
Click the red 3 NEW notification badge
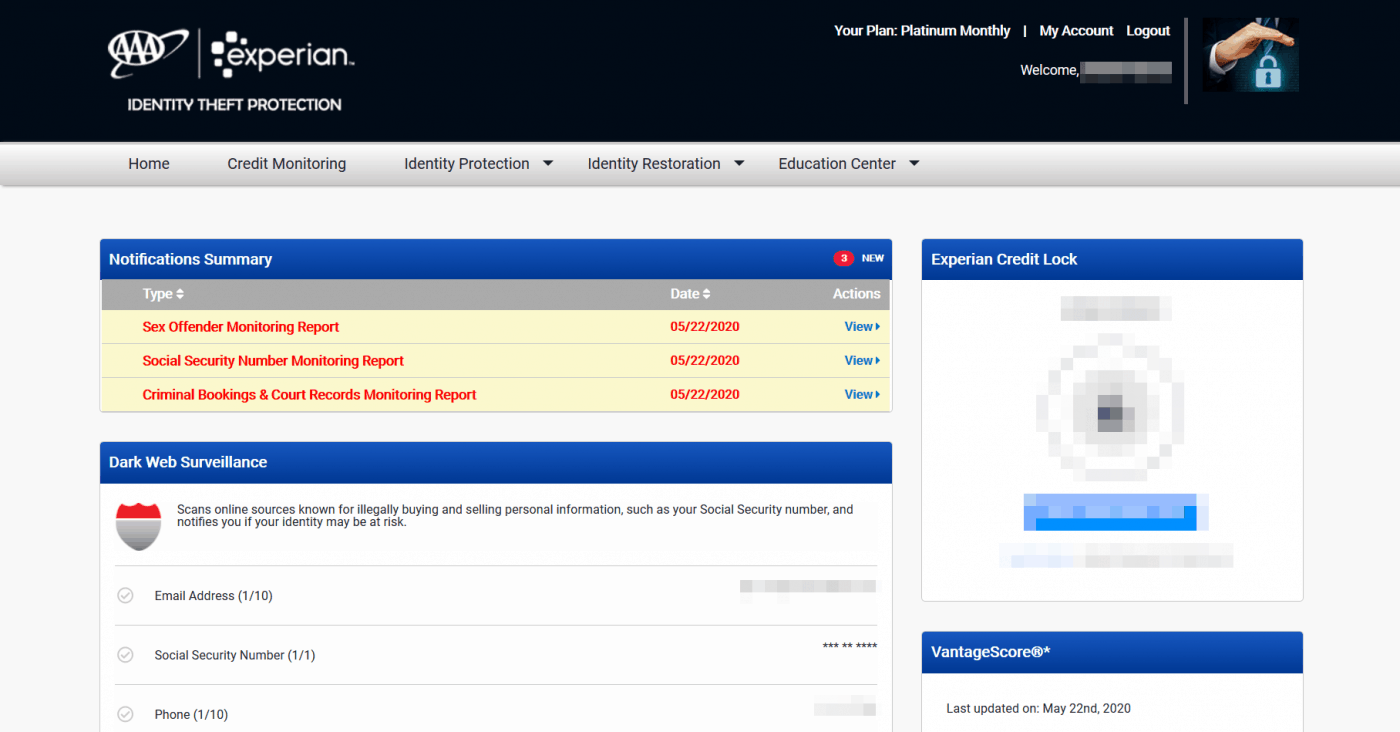[x=844, y=257]
